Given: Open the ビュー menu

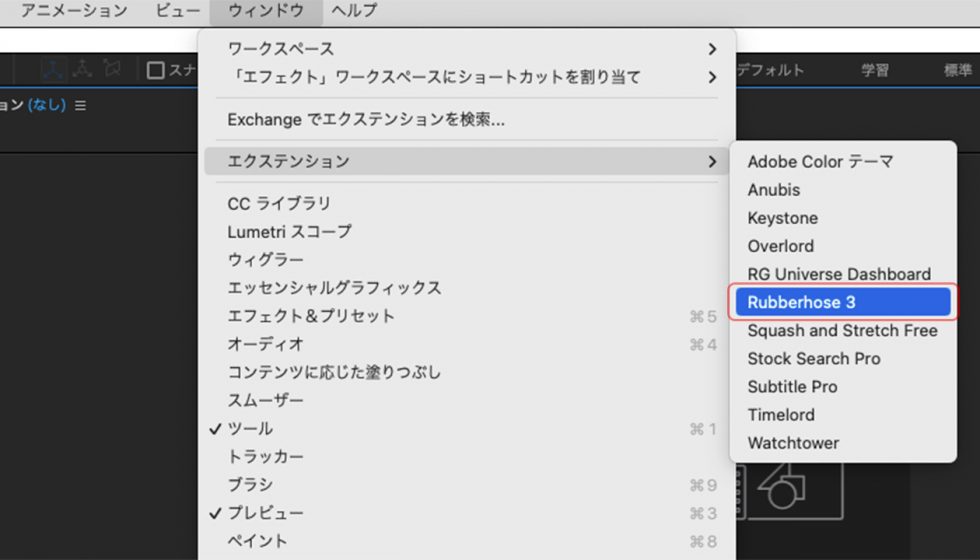Looking at the screenshot, I should tap(178, 11).
